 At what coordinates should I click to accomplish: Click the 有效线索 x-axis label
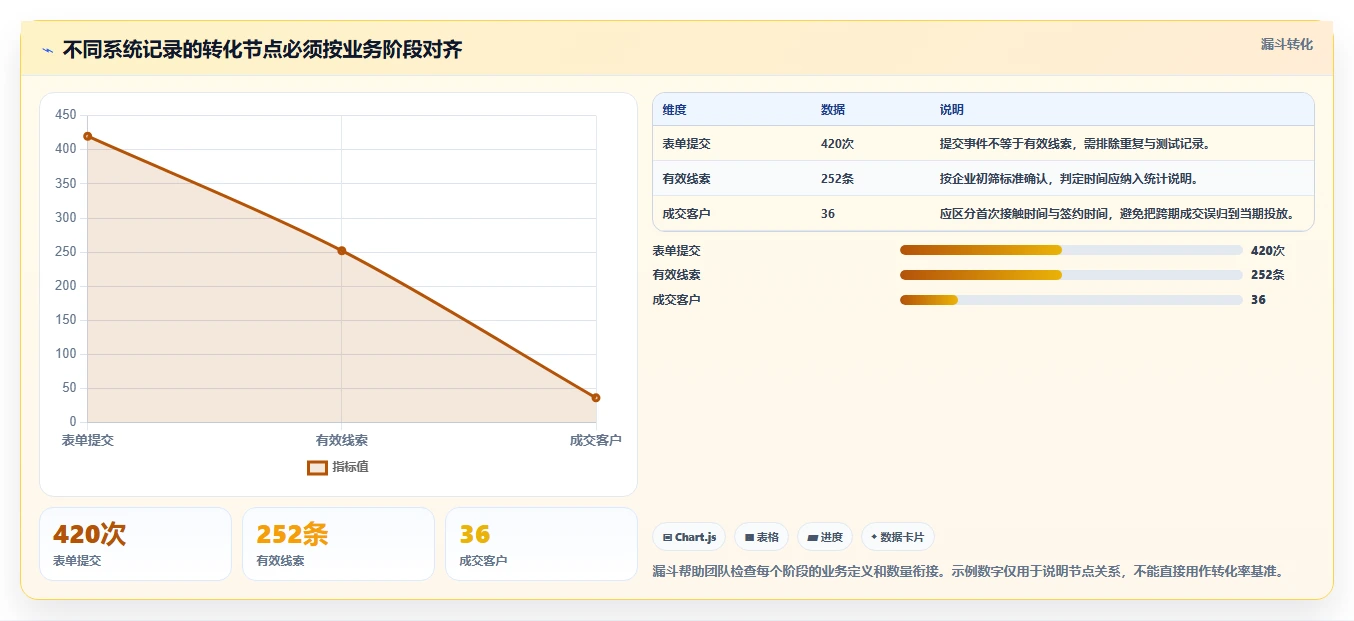(342, 440)
